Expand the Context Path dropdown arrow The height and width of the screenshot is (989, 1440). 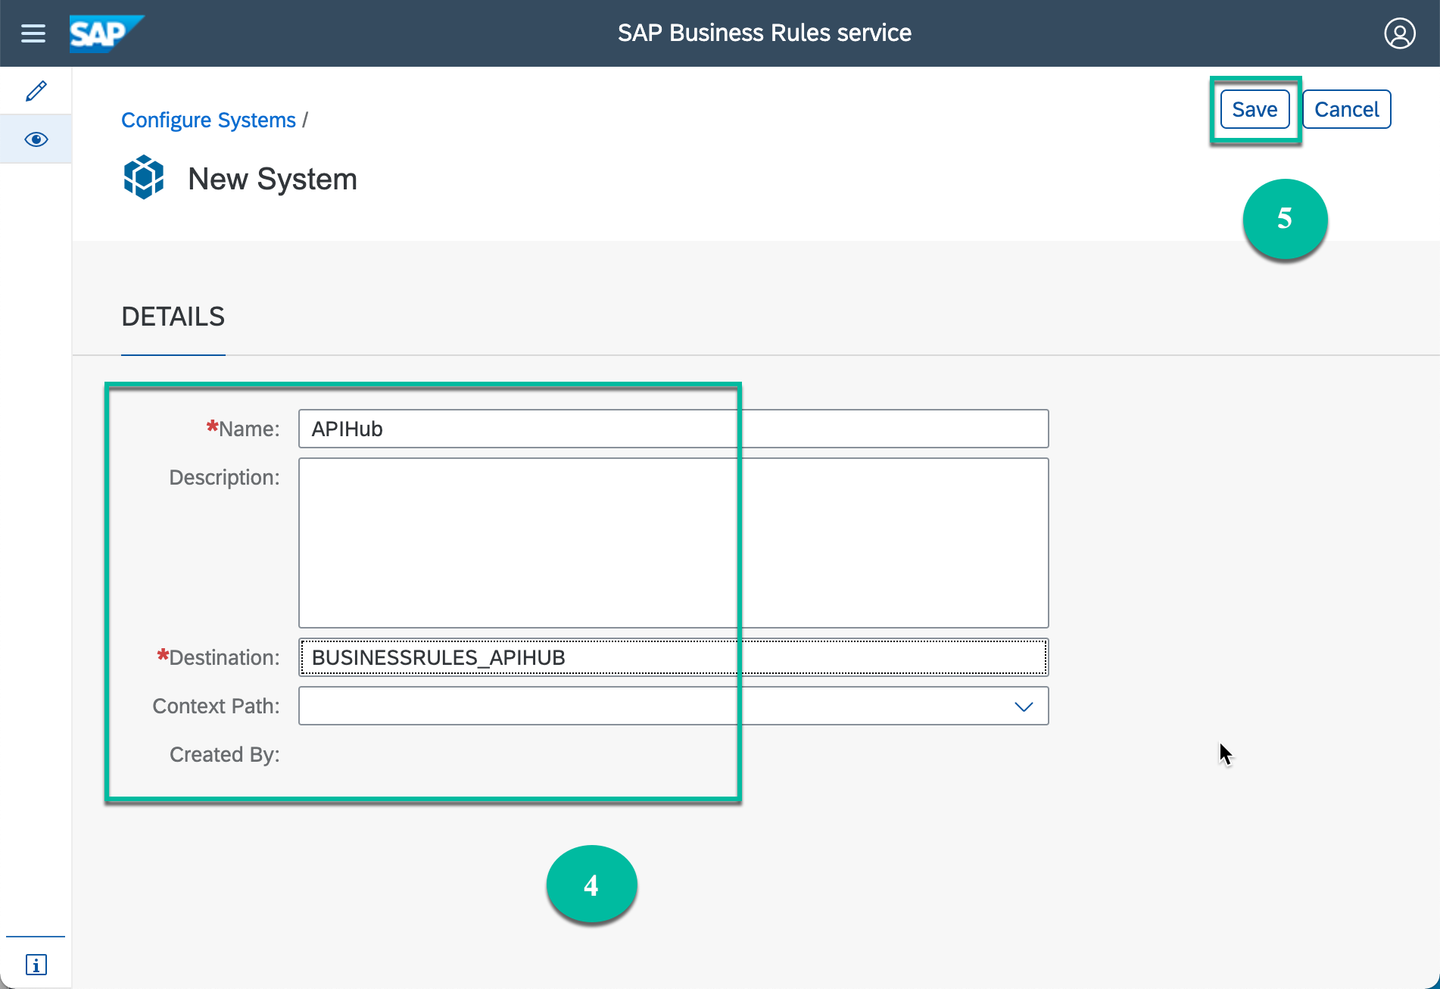click(x=1023, y=706)
